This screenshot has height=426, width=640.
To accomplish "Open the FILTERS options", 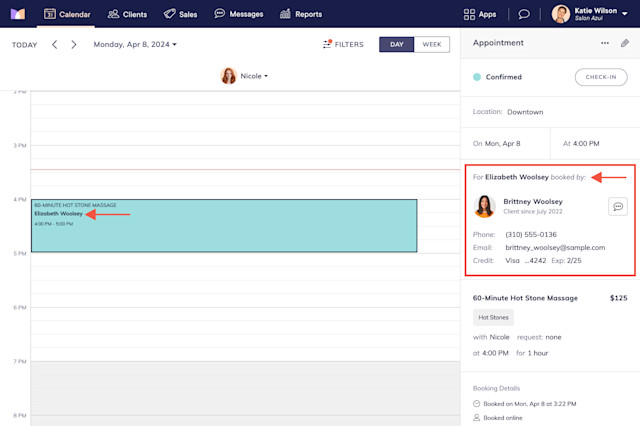I will pyautogui.click(x=343, y=44).
